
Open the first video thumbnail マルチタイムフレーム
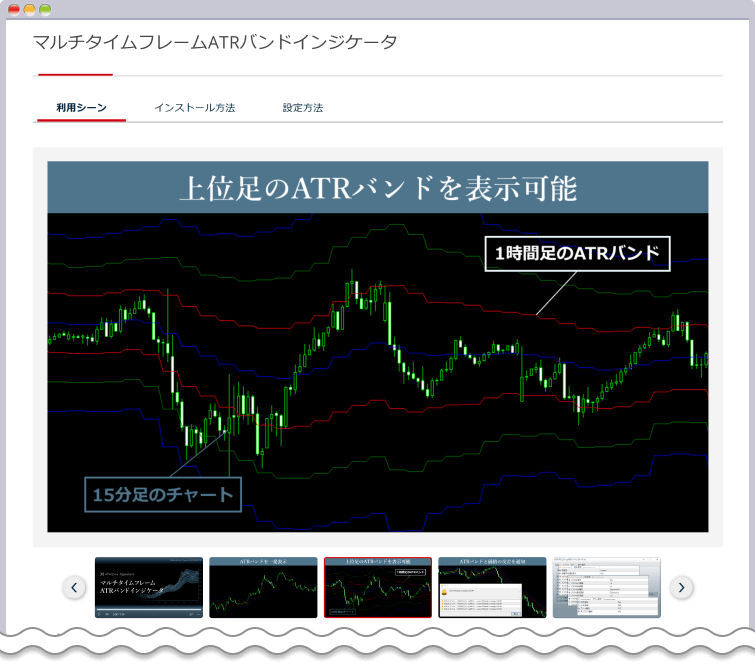pyautogui.click(x=149, y=587)
